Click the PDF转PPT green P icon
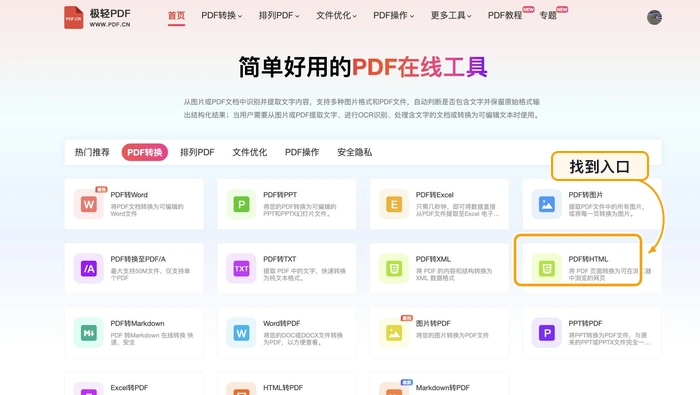Image resolution: width=700 pixels, height=395 pixels. tap(242, 204)
